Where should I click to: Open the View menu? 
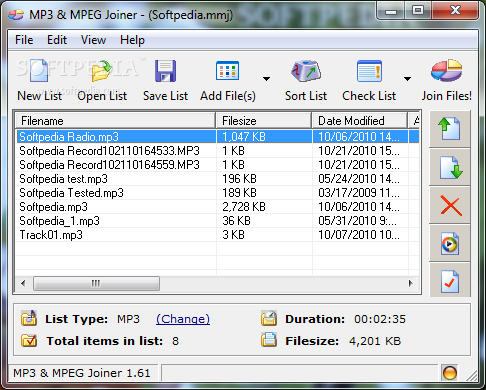pyautogui.click(x=93, y=40)
